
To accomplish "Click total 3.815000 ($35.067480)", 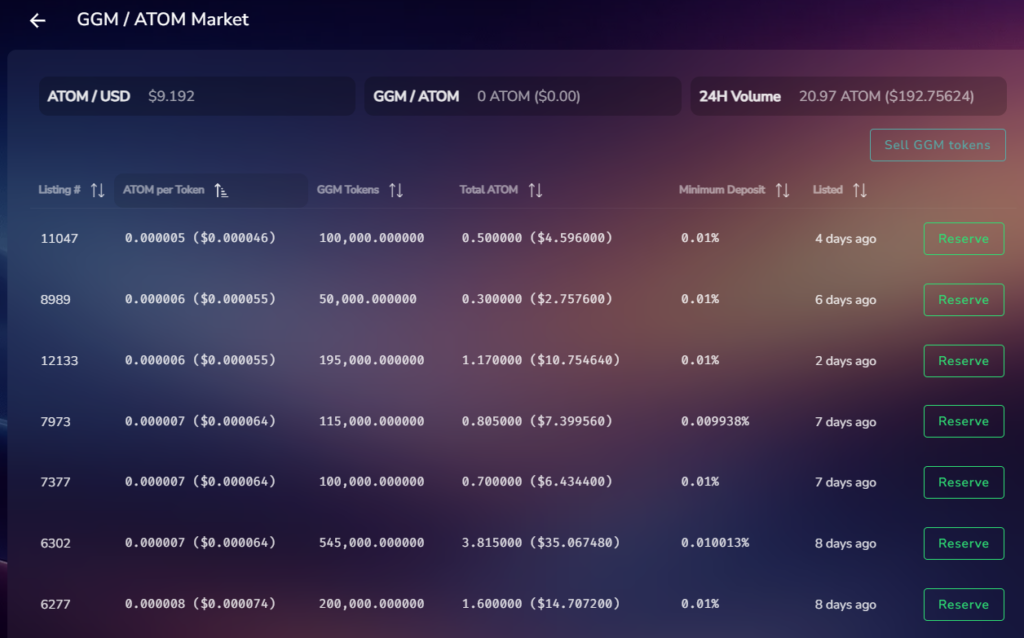I will [541, 543].
